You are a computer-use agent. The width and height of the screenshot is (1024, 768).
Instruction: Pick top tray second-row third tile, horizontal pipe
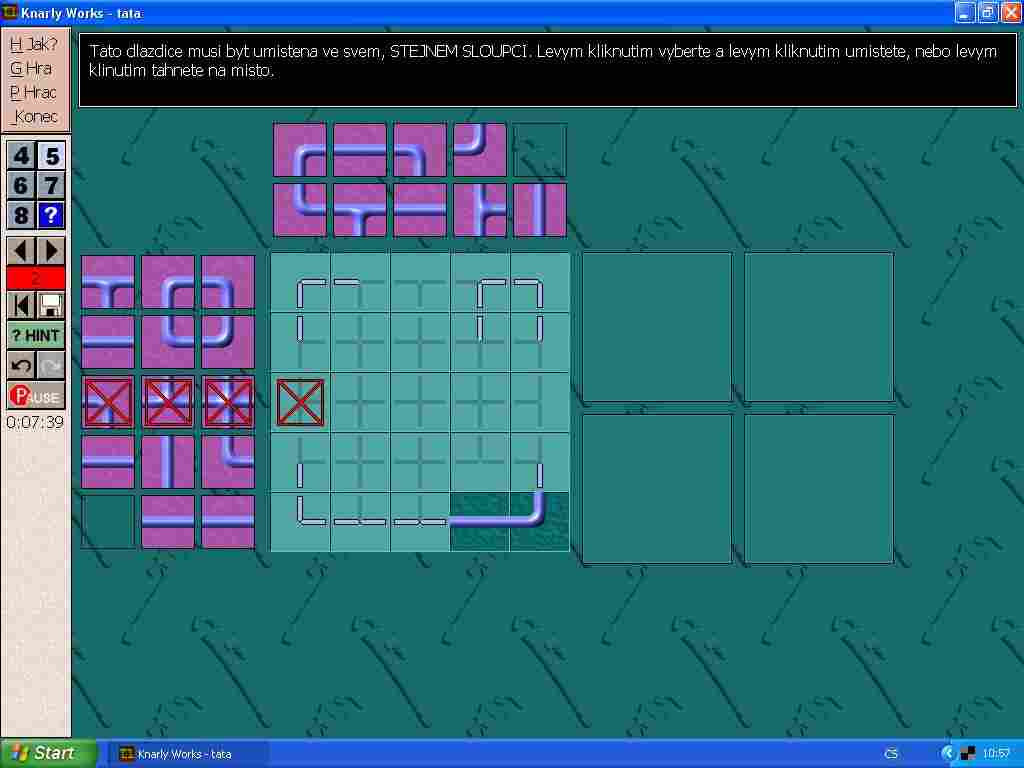(420, 210)
